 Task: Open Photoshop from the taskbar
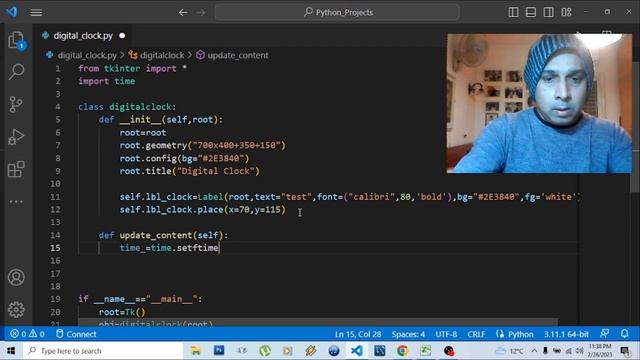click(219, 351)
